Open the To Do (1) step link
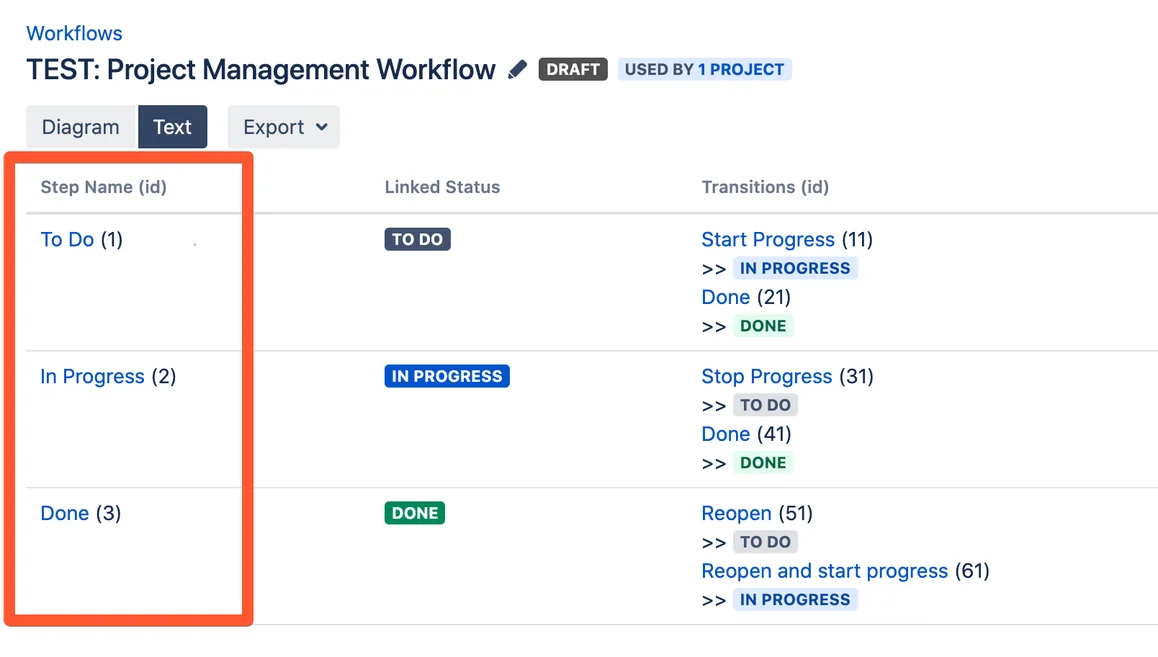Image resolution: width=1158 pixels, height=657 pixels. pyautogui.click(x=67, y=239)
